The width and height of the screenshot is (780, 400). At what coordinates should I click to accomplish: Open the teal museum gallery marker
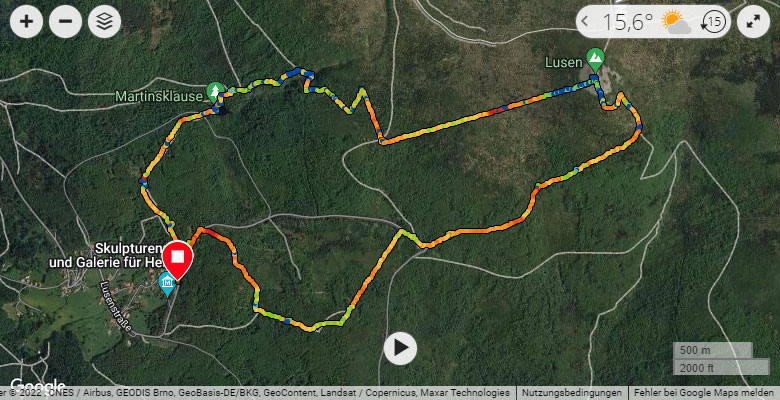coord(167,285)
